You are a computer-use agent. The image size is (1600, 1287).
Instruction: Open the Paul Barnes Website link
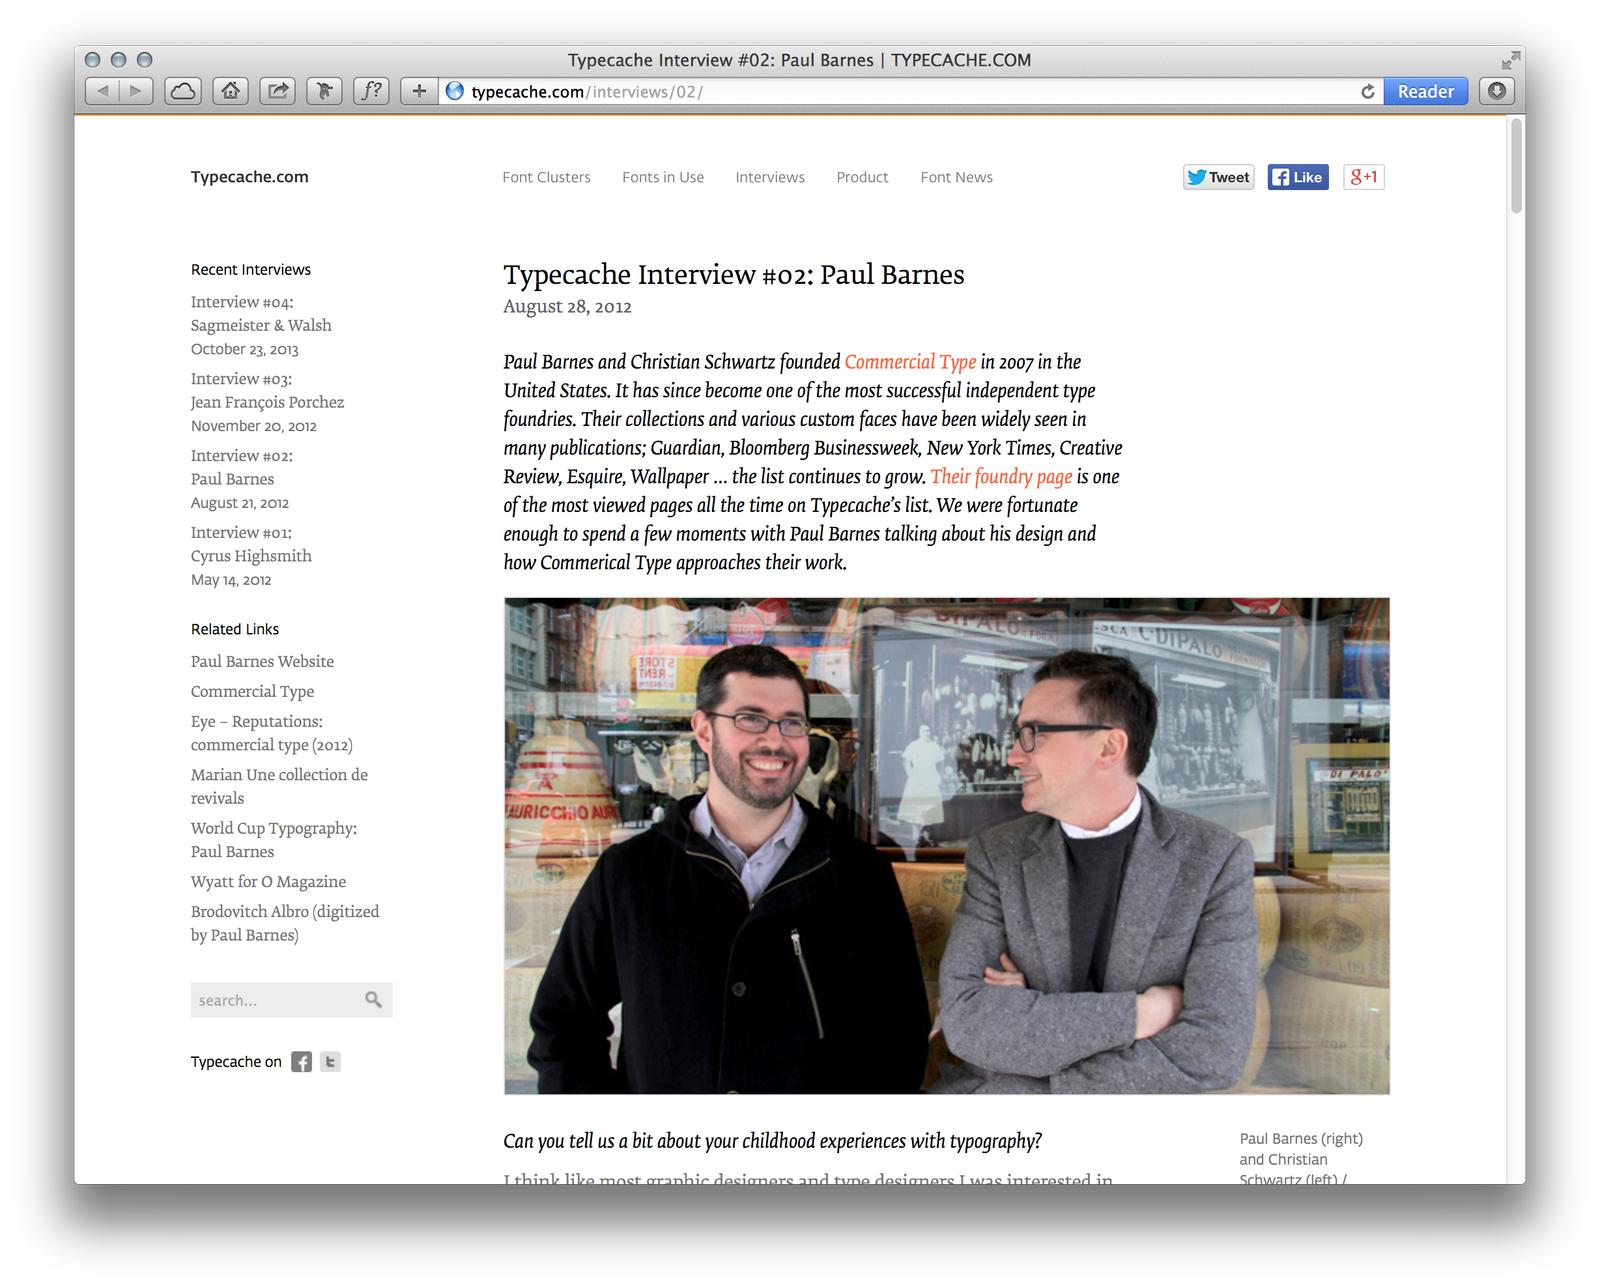(x=262, y=661)
